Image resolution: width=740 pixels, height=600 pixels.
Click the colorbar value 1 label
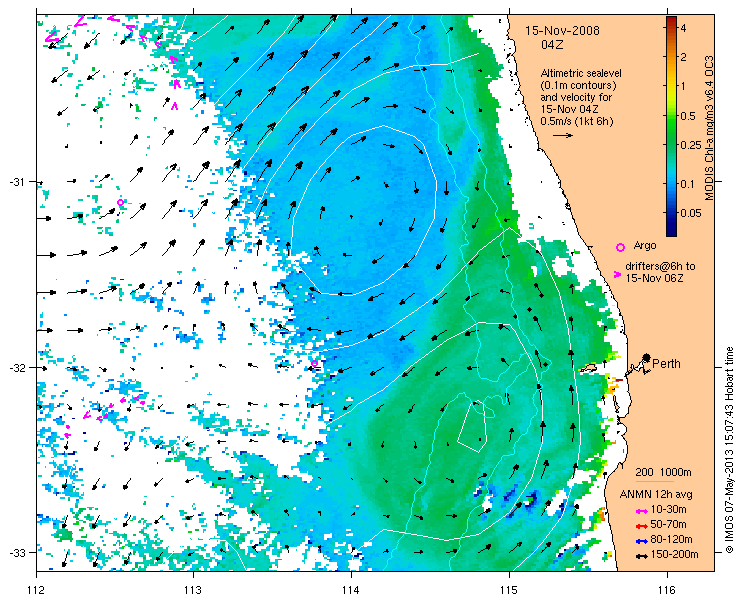point(682,86)
